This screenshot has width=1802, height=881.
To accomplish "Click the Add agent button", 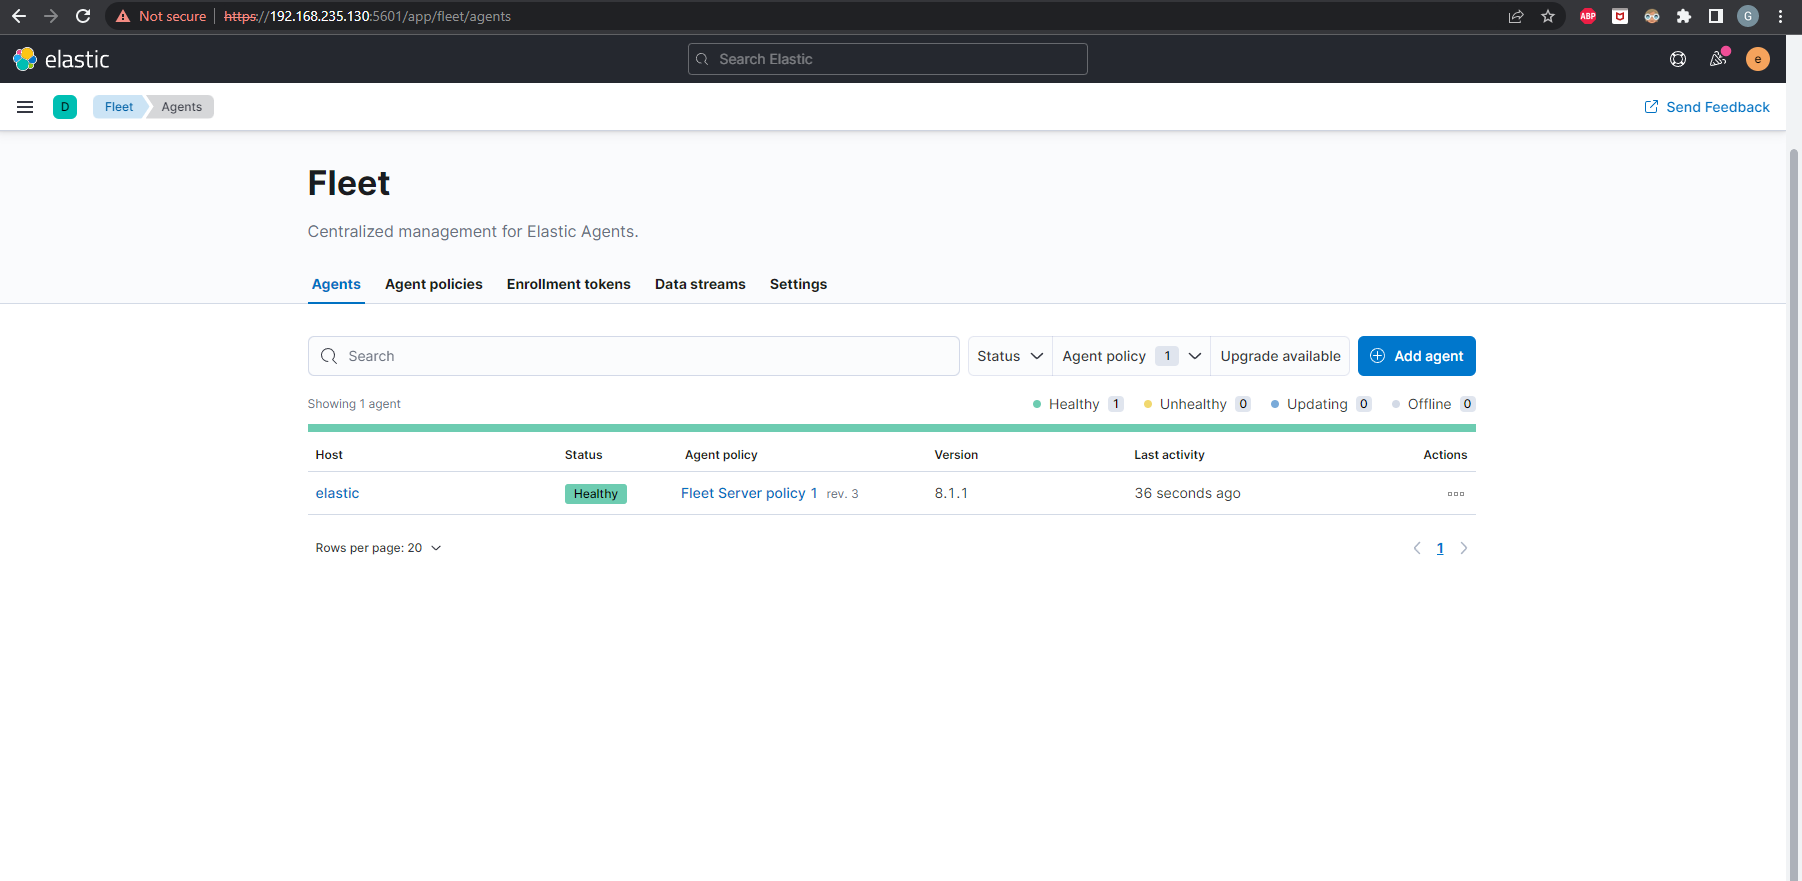I will click(x=1416, y=356).
